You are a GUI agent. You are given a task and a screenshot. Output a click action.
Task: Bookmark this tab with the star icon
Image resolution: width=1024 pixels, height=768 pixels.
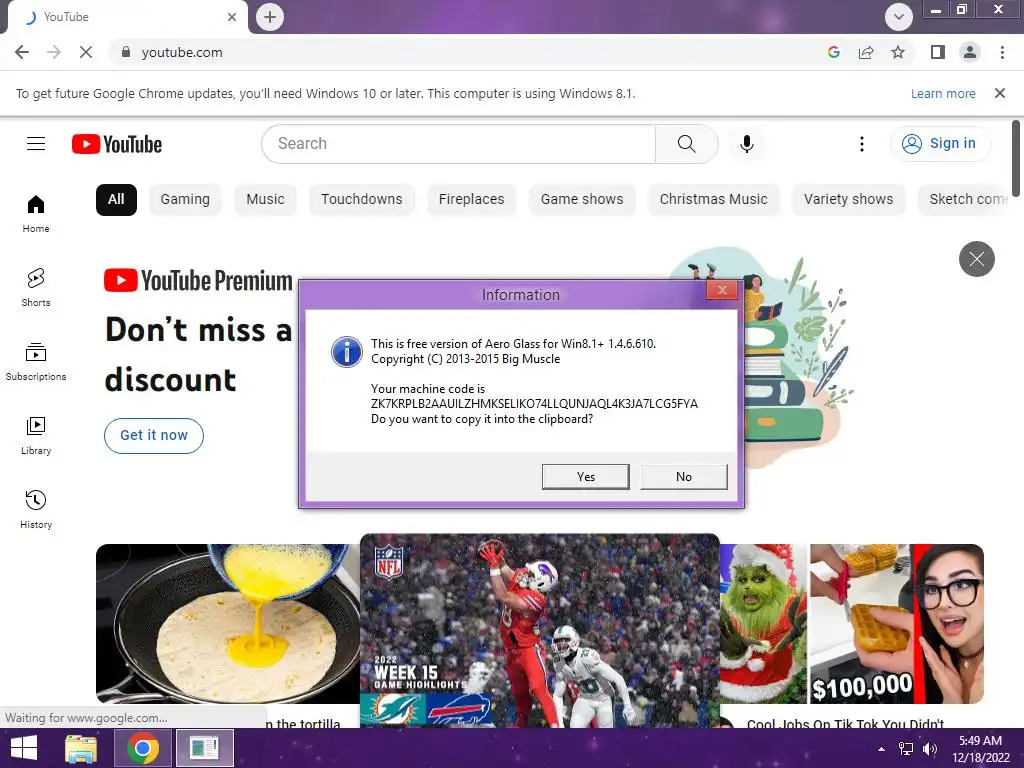[898, 52]
